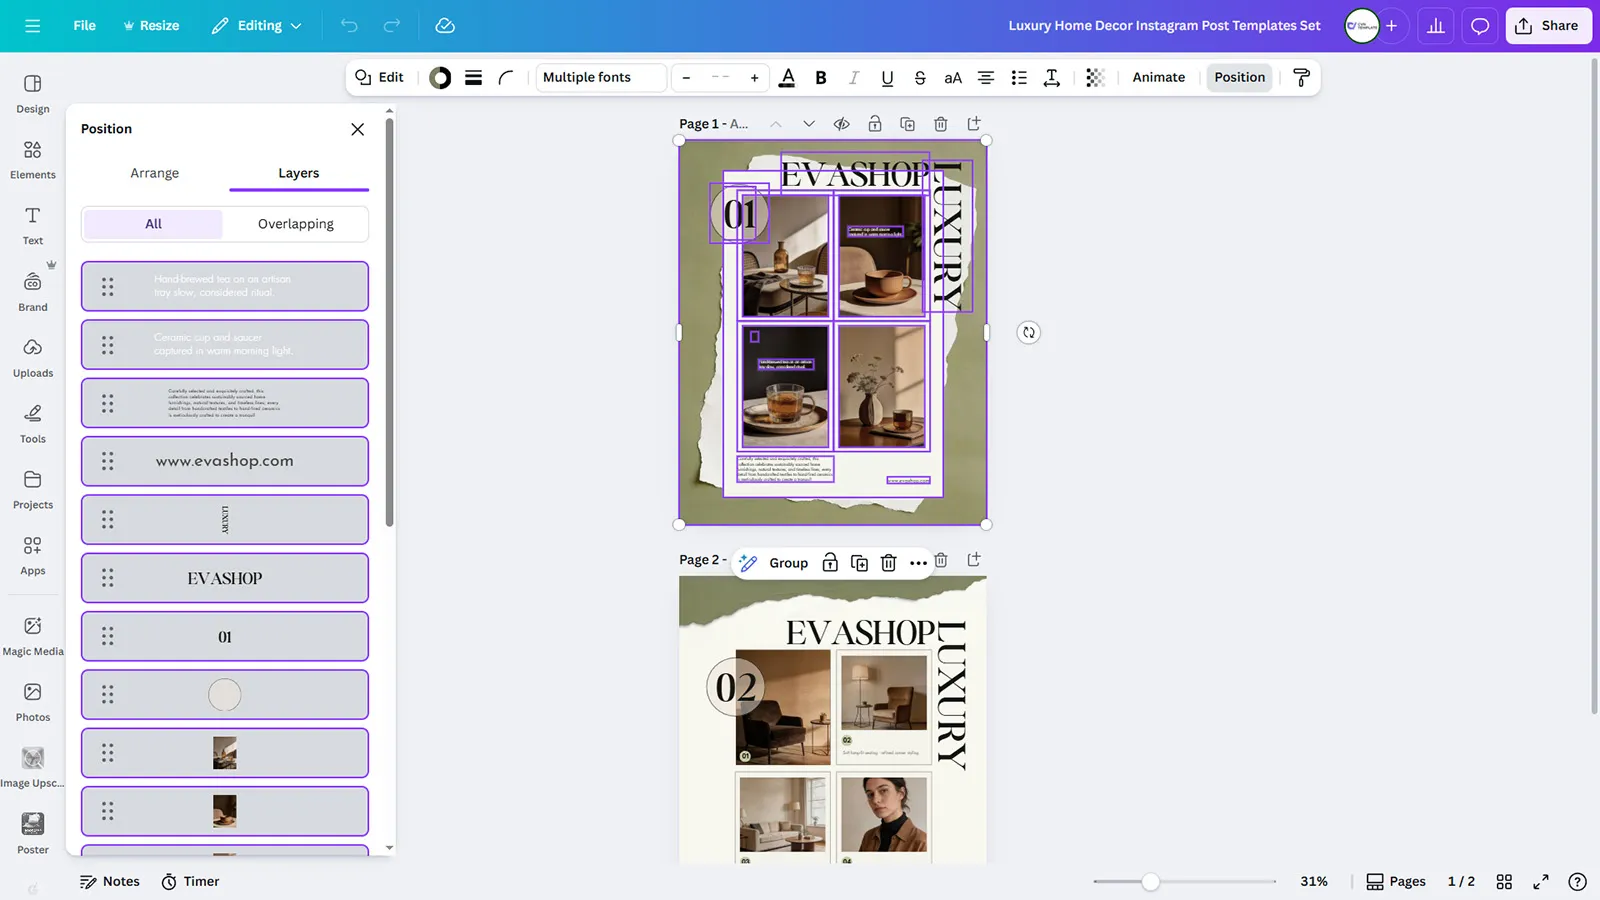Click the copy style paint roller icon

[x=1301, y=78]
